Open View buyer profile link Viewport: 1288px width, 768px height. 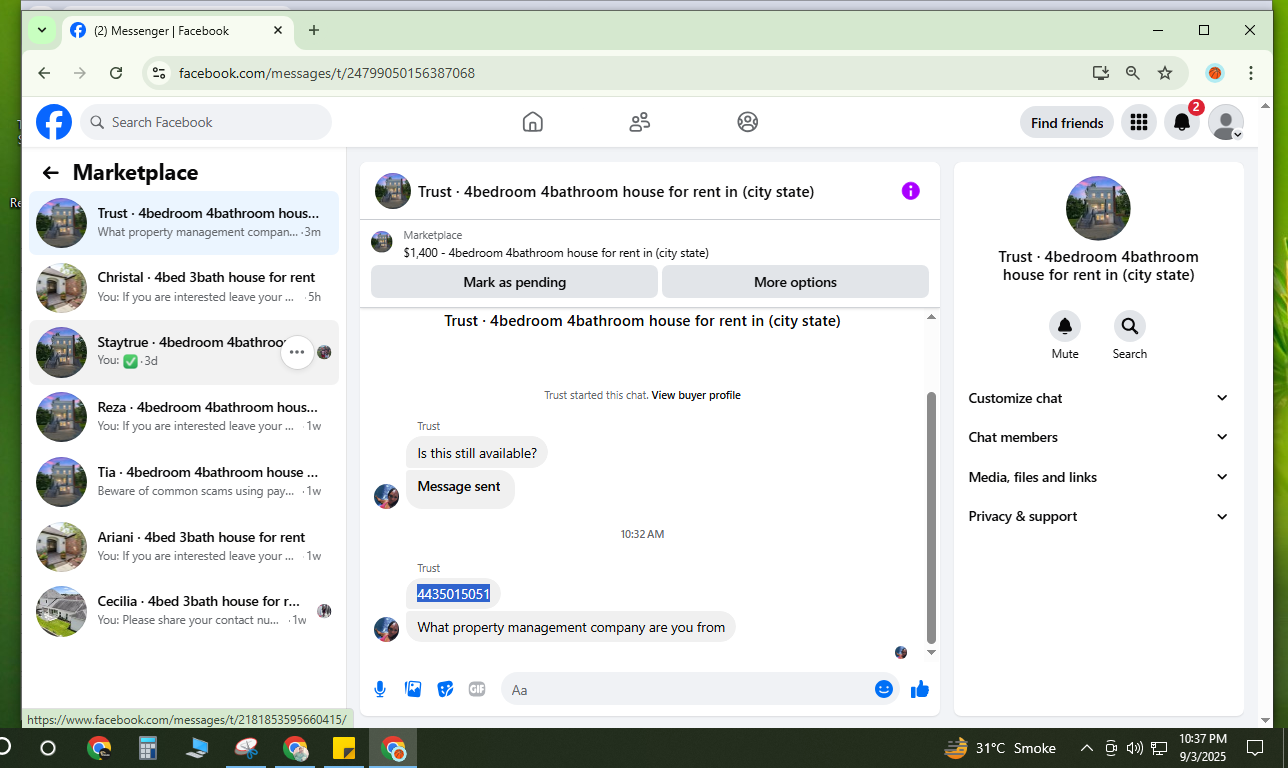coord(696,395)
